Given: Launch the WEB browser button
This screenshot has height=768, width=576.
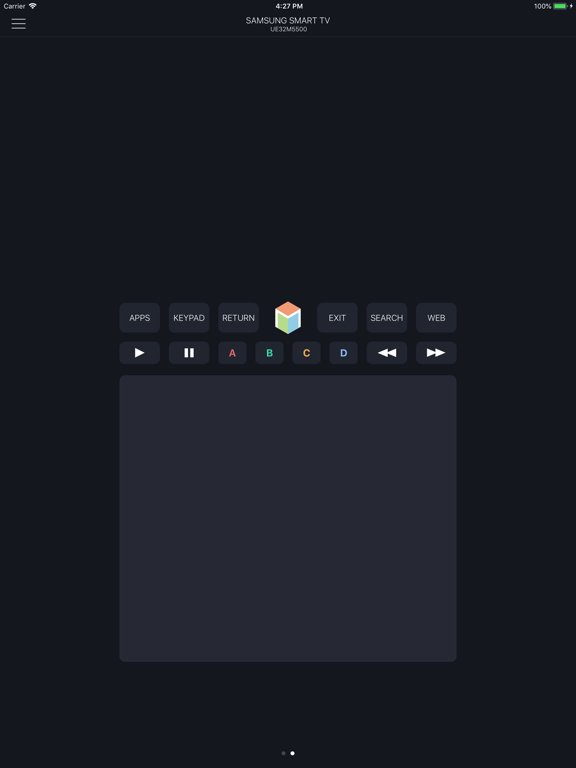Looking at the screenshot, I should click(x=436, y=318).
